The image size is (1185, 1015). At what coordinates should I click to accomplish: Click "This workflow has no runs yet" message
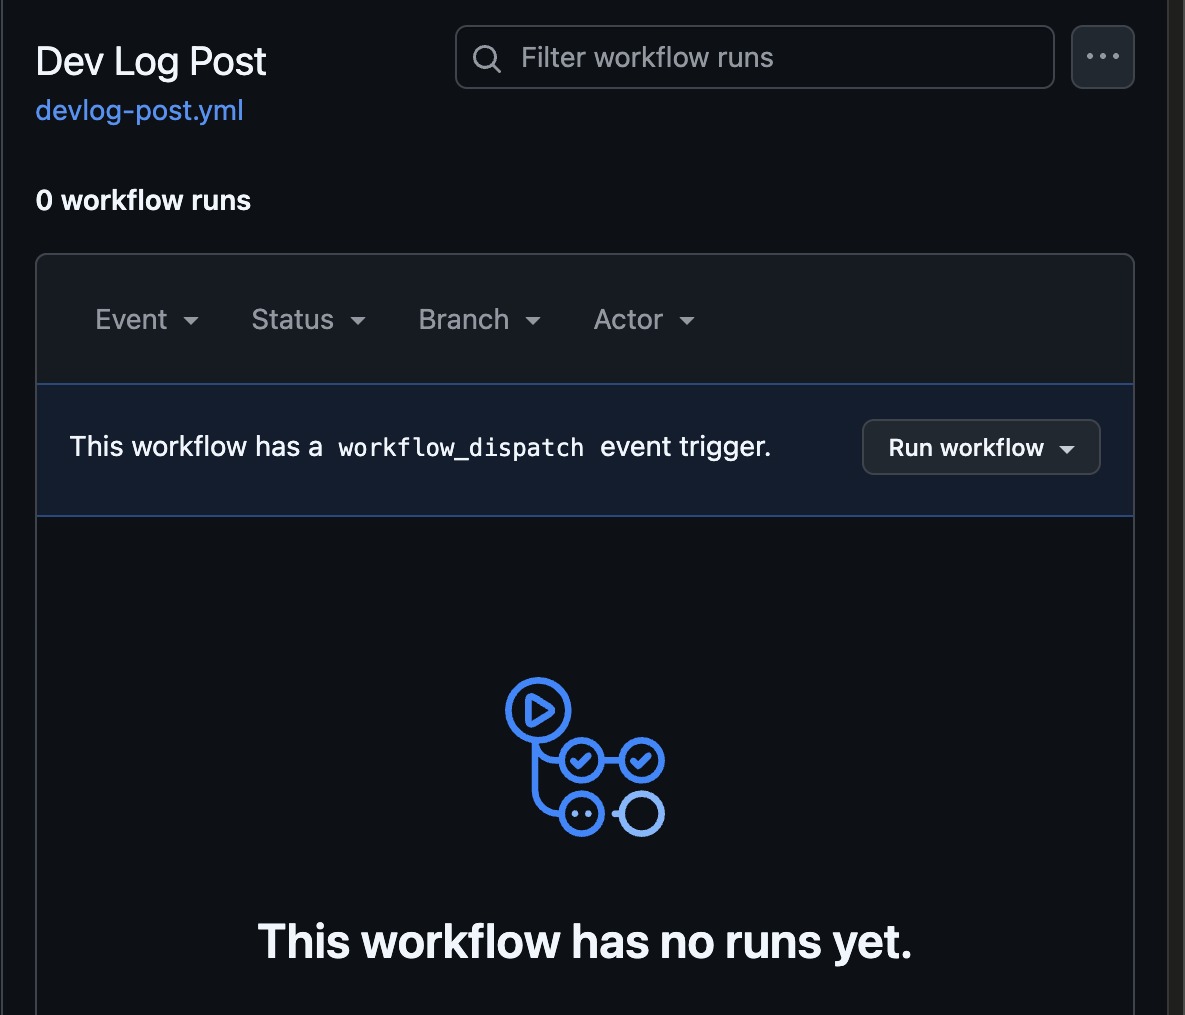pos(585,942)
